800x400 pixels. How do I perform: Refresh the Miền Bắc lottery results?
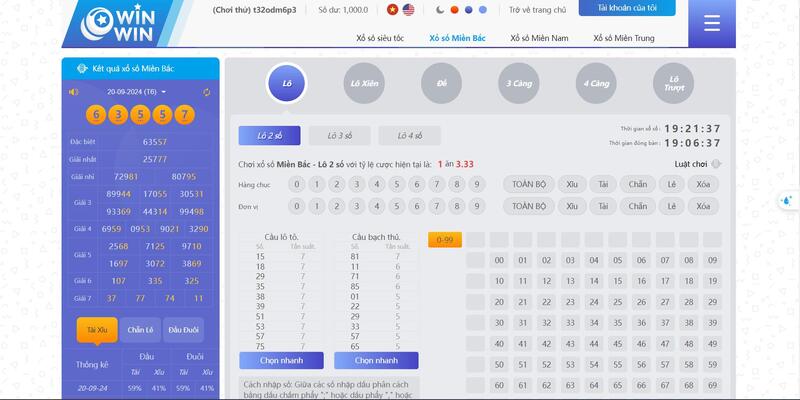[207, 92]
